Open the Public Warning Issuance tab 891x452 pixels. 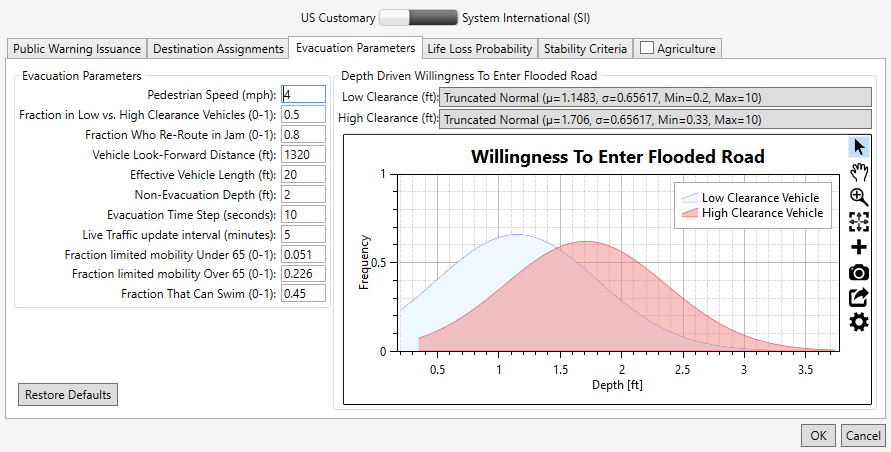pyautogui.click(x=77, y=49)
